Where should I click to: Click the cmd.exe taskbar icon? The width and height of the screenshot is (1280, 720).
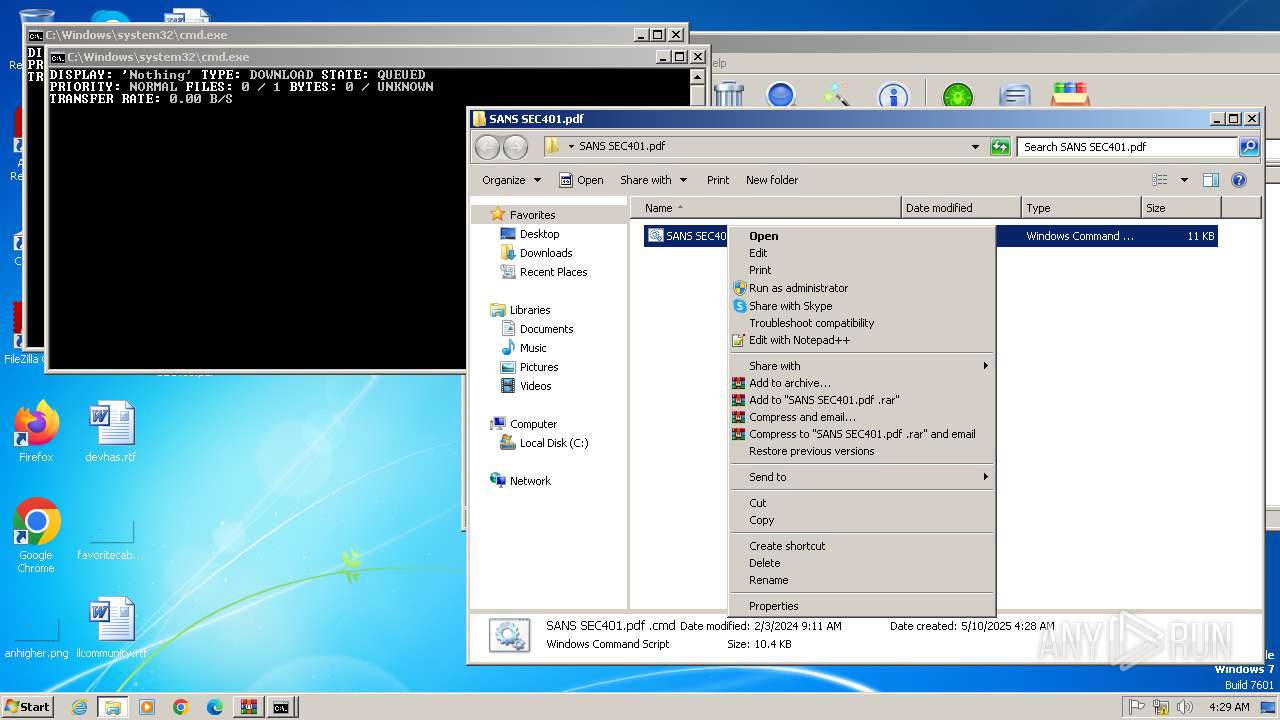point(282,707)
